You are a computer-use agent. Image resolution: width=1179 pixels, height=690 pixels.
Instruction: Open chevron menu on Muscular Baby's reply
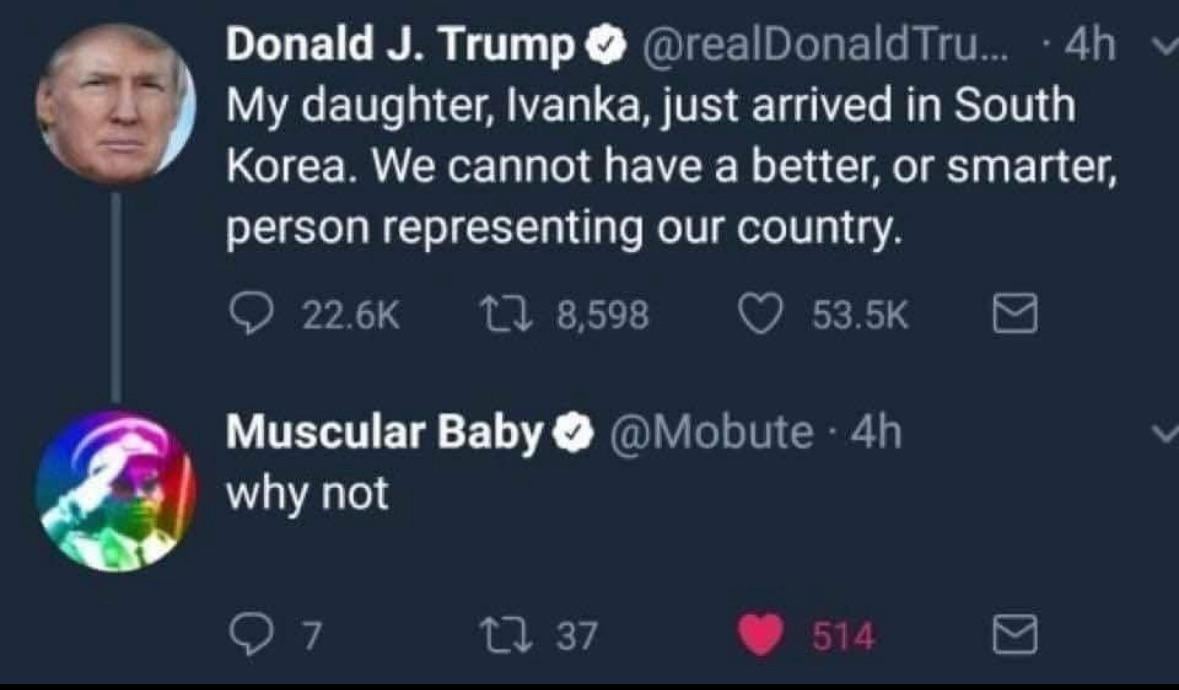pos(1161,434)
